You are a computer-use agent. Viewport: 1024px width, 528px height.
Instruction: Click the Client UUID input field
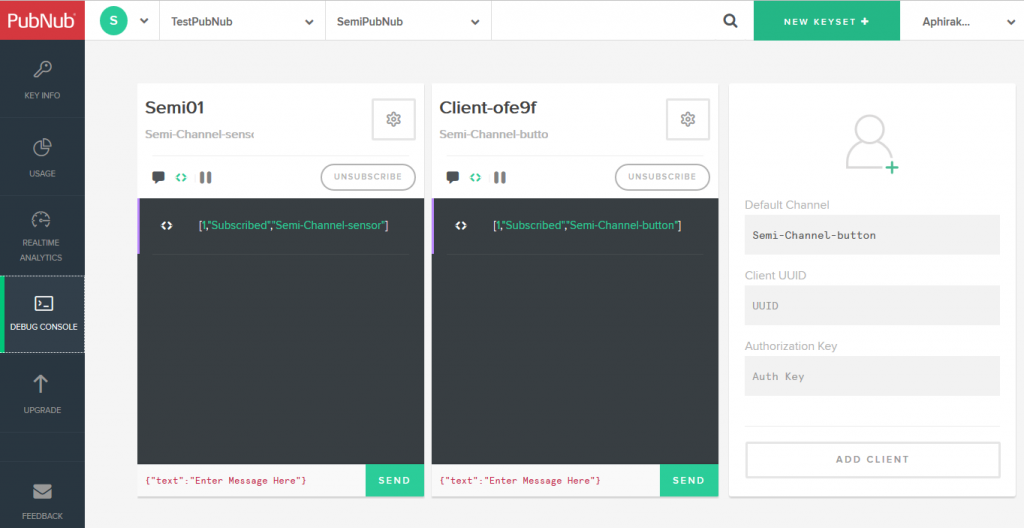872,305
